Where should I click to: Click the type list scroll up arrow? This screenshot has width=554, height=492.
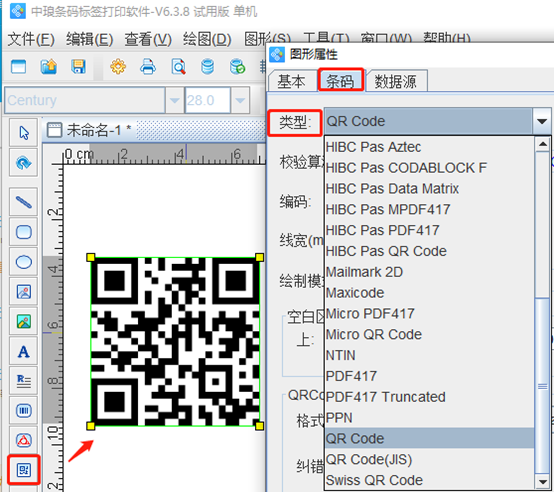click(542, 144)
